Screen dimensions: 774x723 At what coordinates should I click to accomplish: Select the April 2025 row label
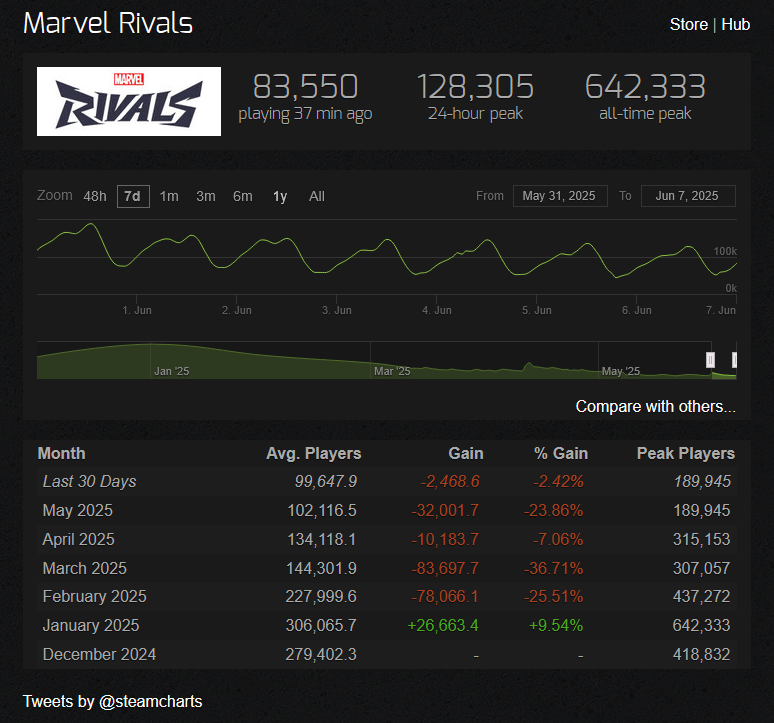tap(78, 539)
